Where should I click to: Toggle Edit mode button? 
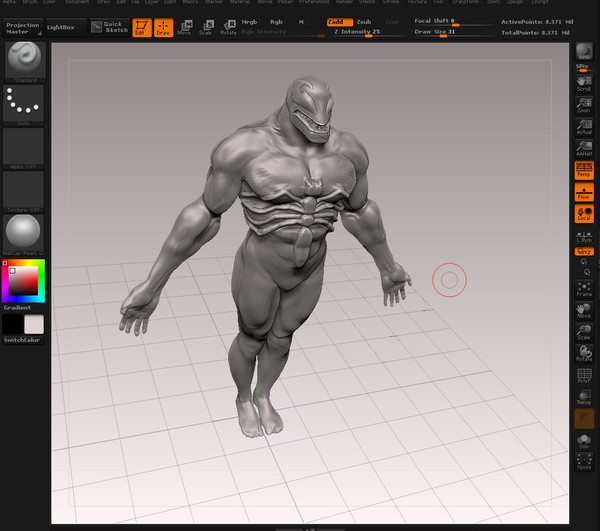[x=142, y=28]
